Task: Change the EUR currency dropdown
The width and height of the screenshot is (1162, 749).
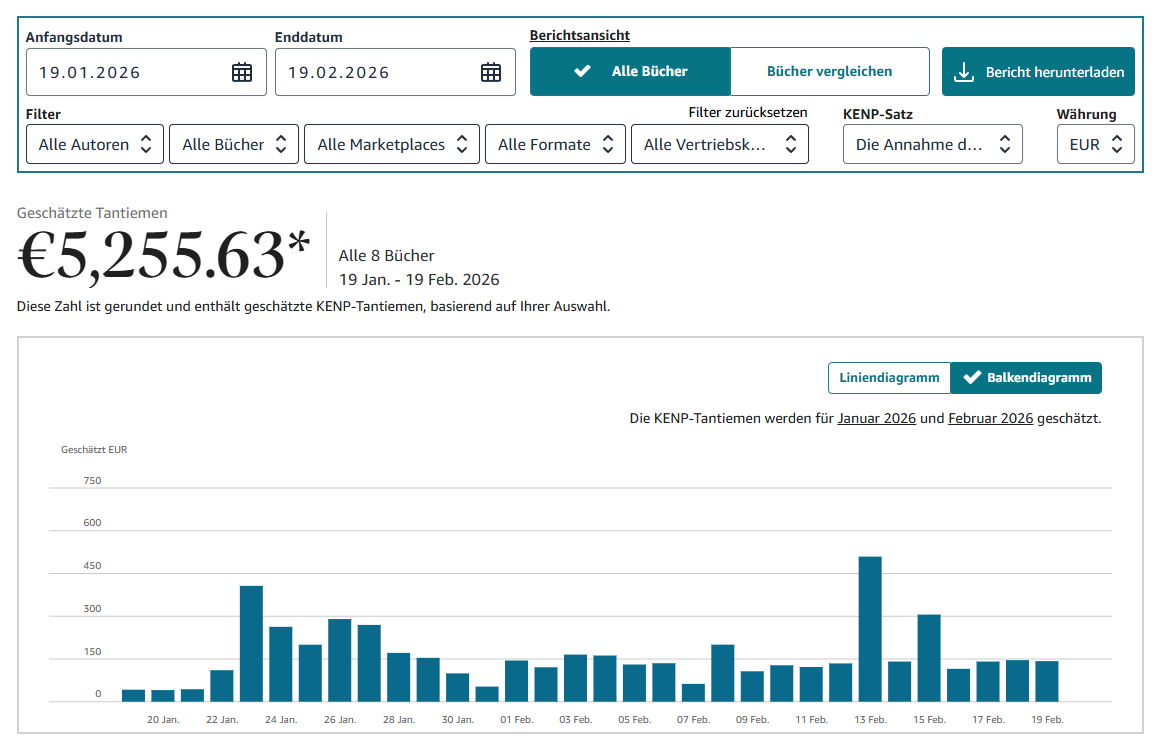Action: pos(1095,144)
